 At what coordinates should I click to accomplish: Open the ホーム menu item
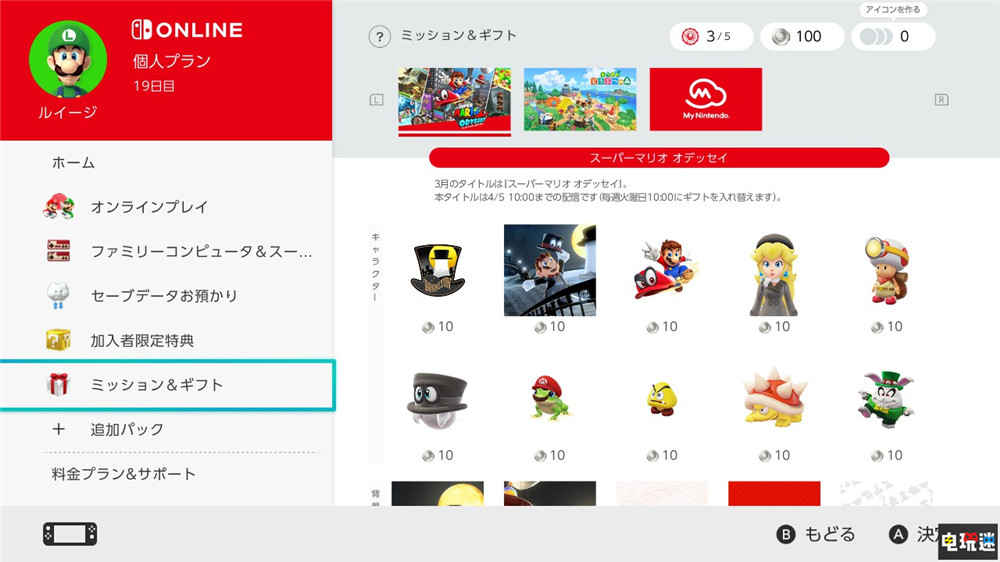pos(73,163)
